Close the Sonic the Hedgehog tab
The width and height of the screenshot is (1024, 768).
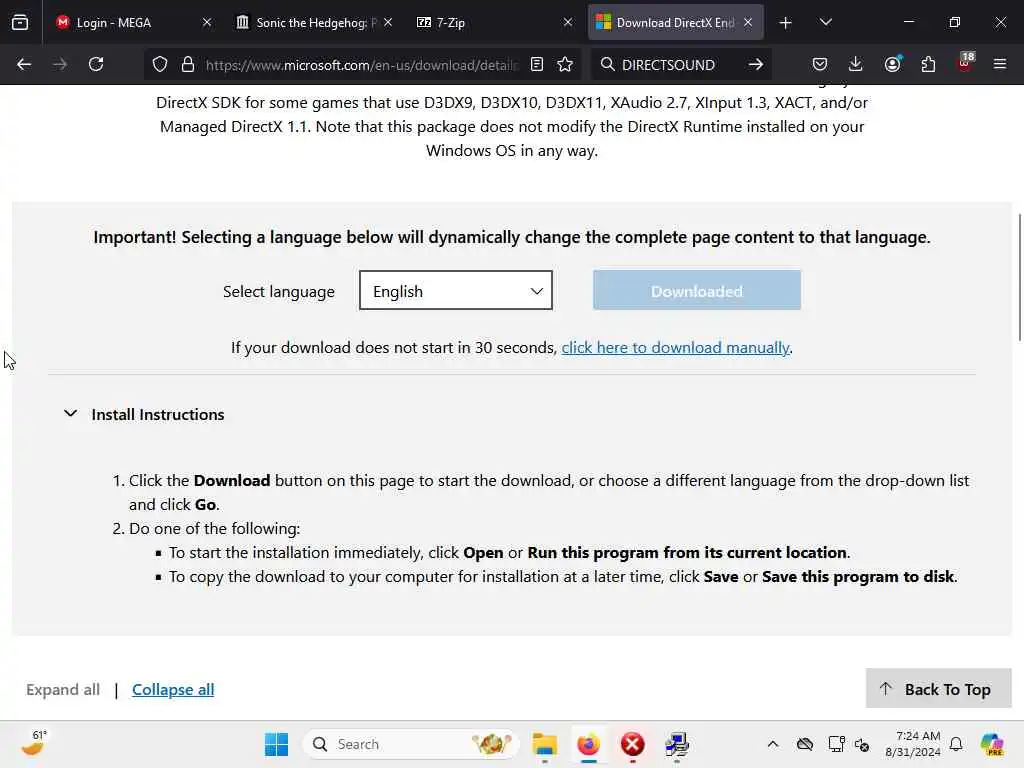[388, 22]
